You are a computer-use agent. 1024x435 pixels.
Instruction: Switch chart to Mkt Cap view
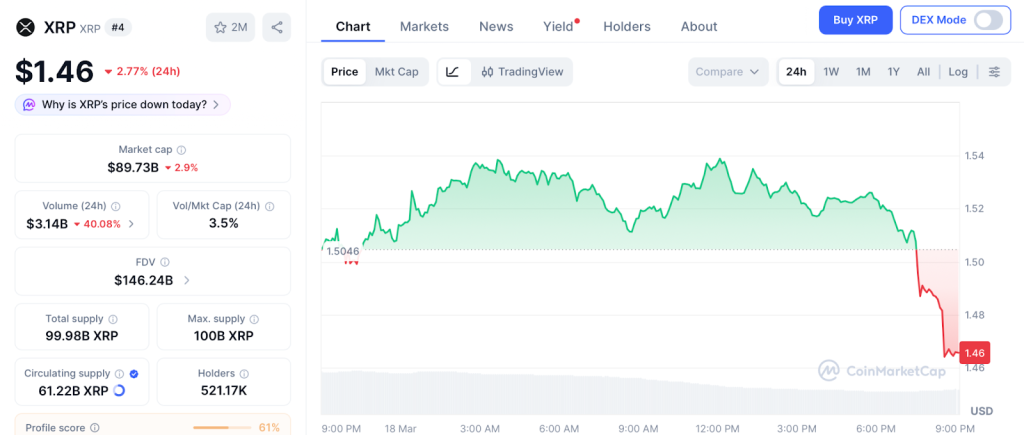(396, 72)
